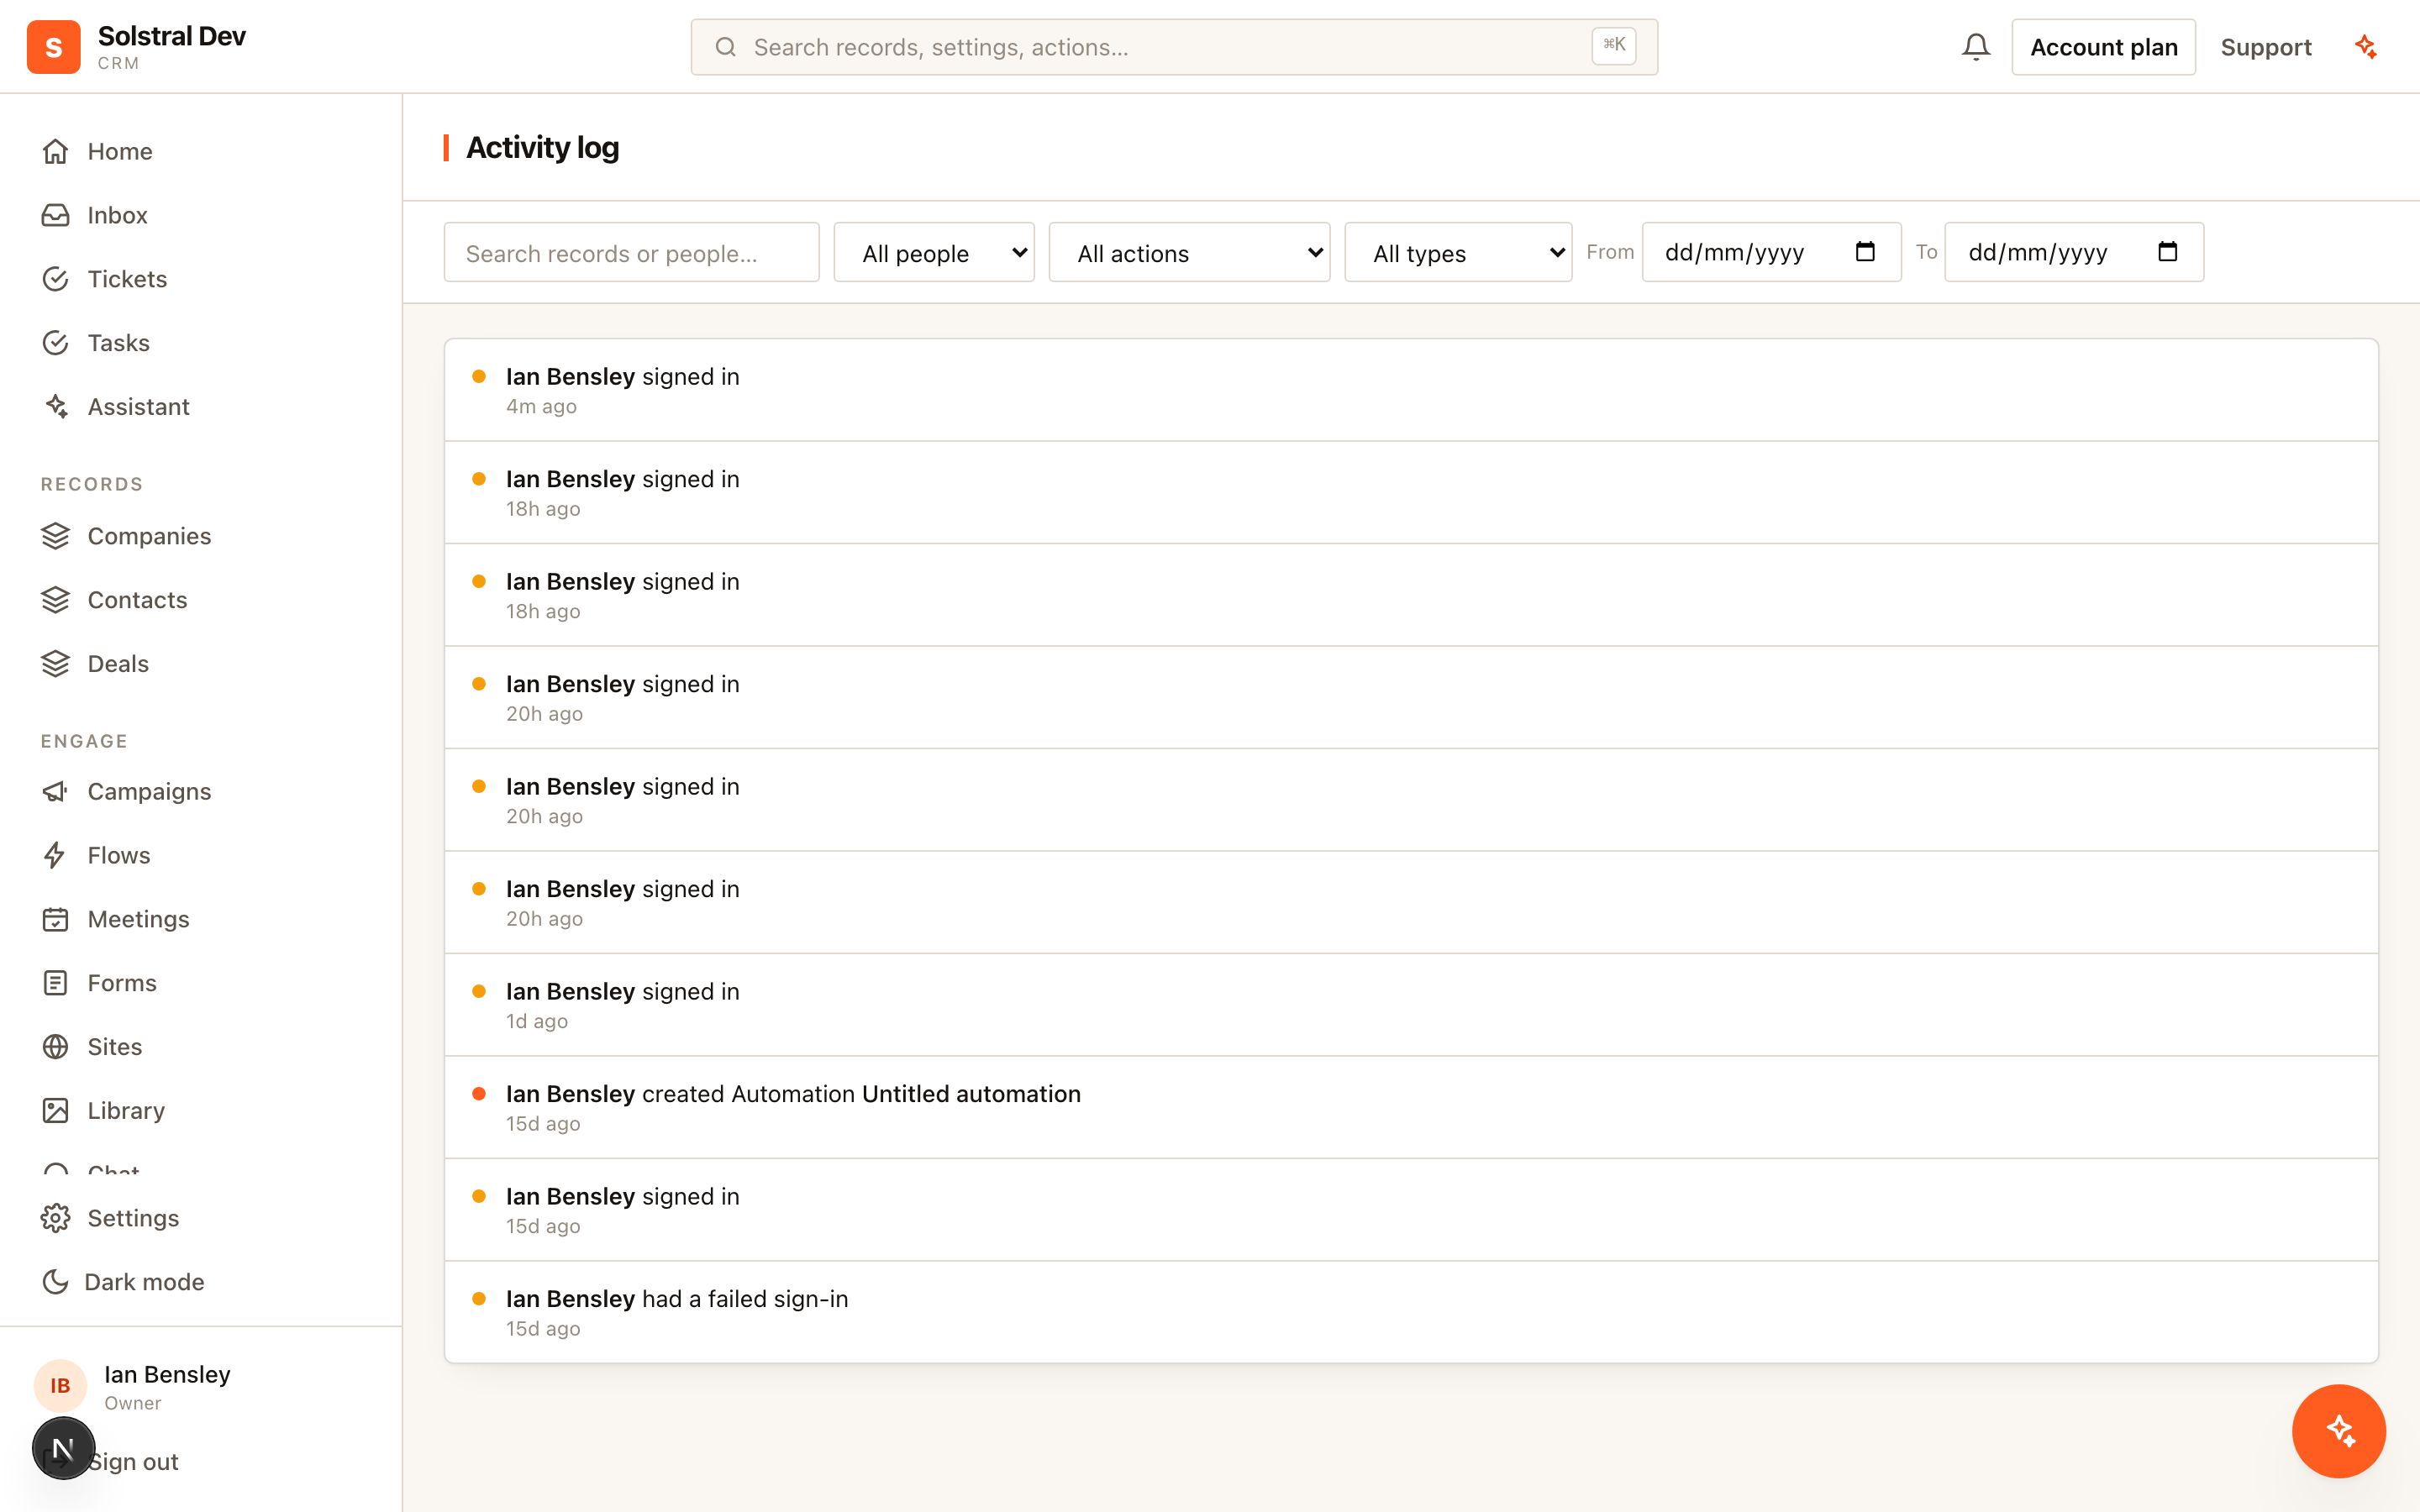
Task: Click the sparkle icon in top bar
Action: (2365, 47)
